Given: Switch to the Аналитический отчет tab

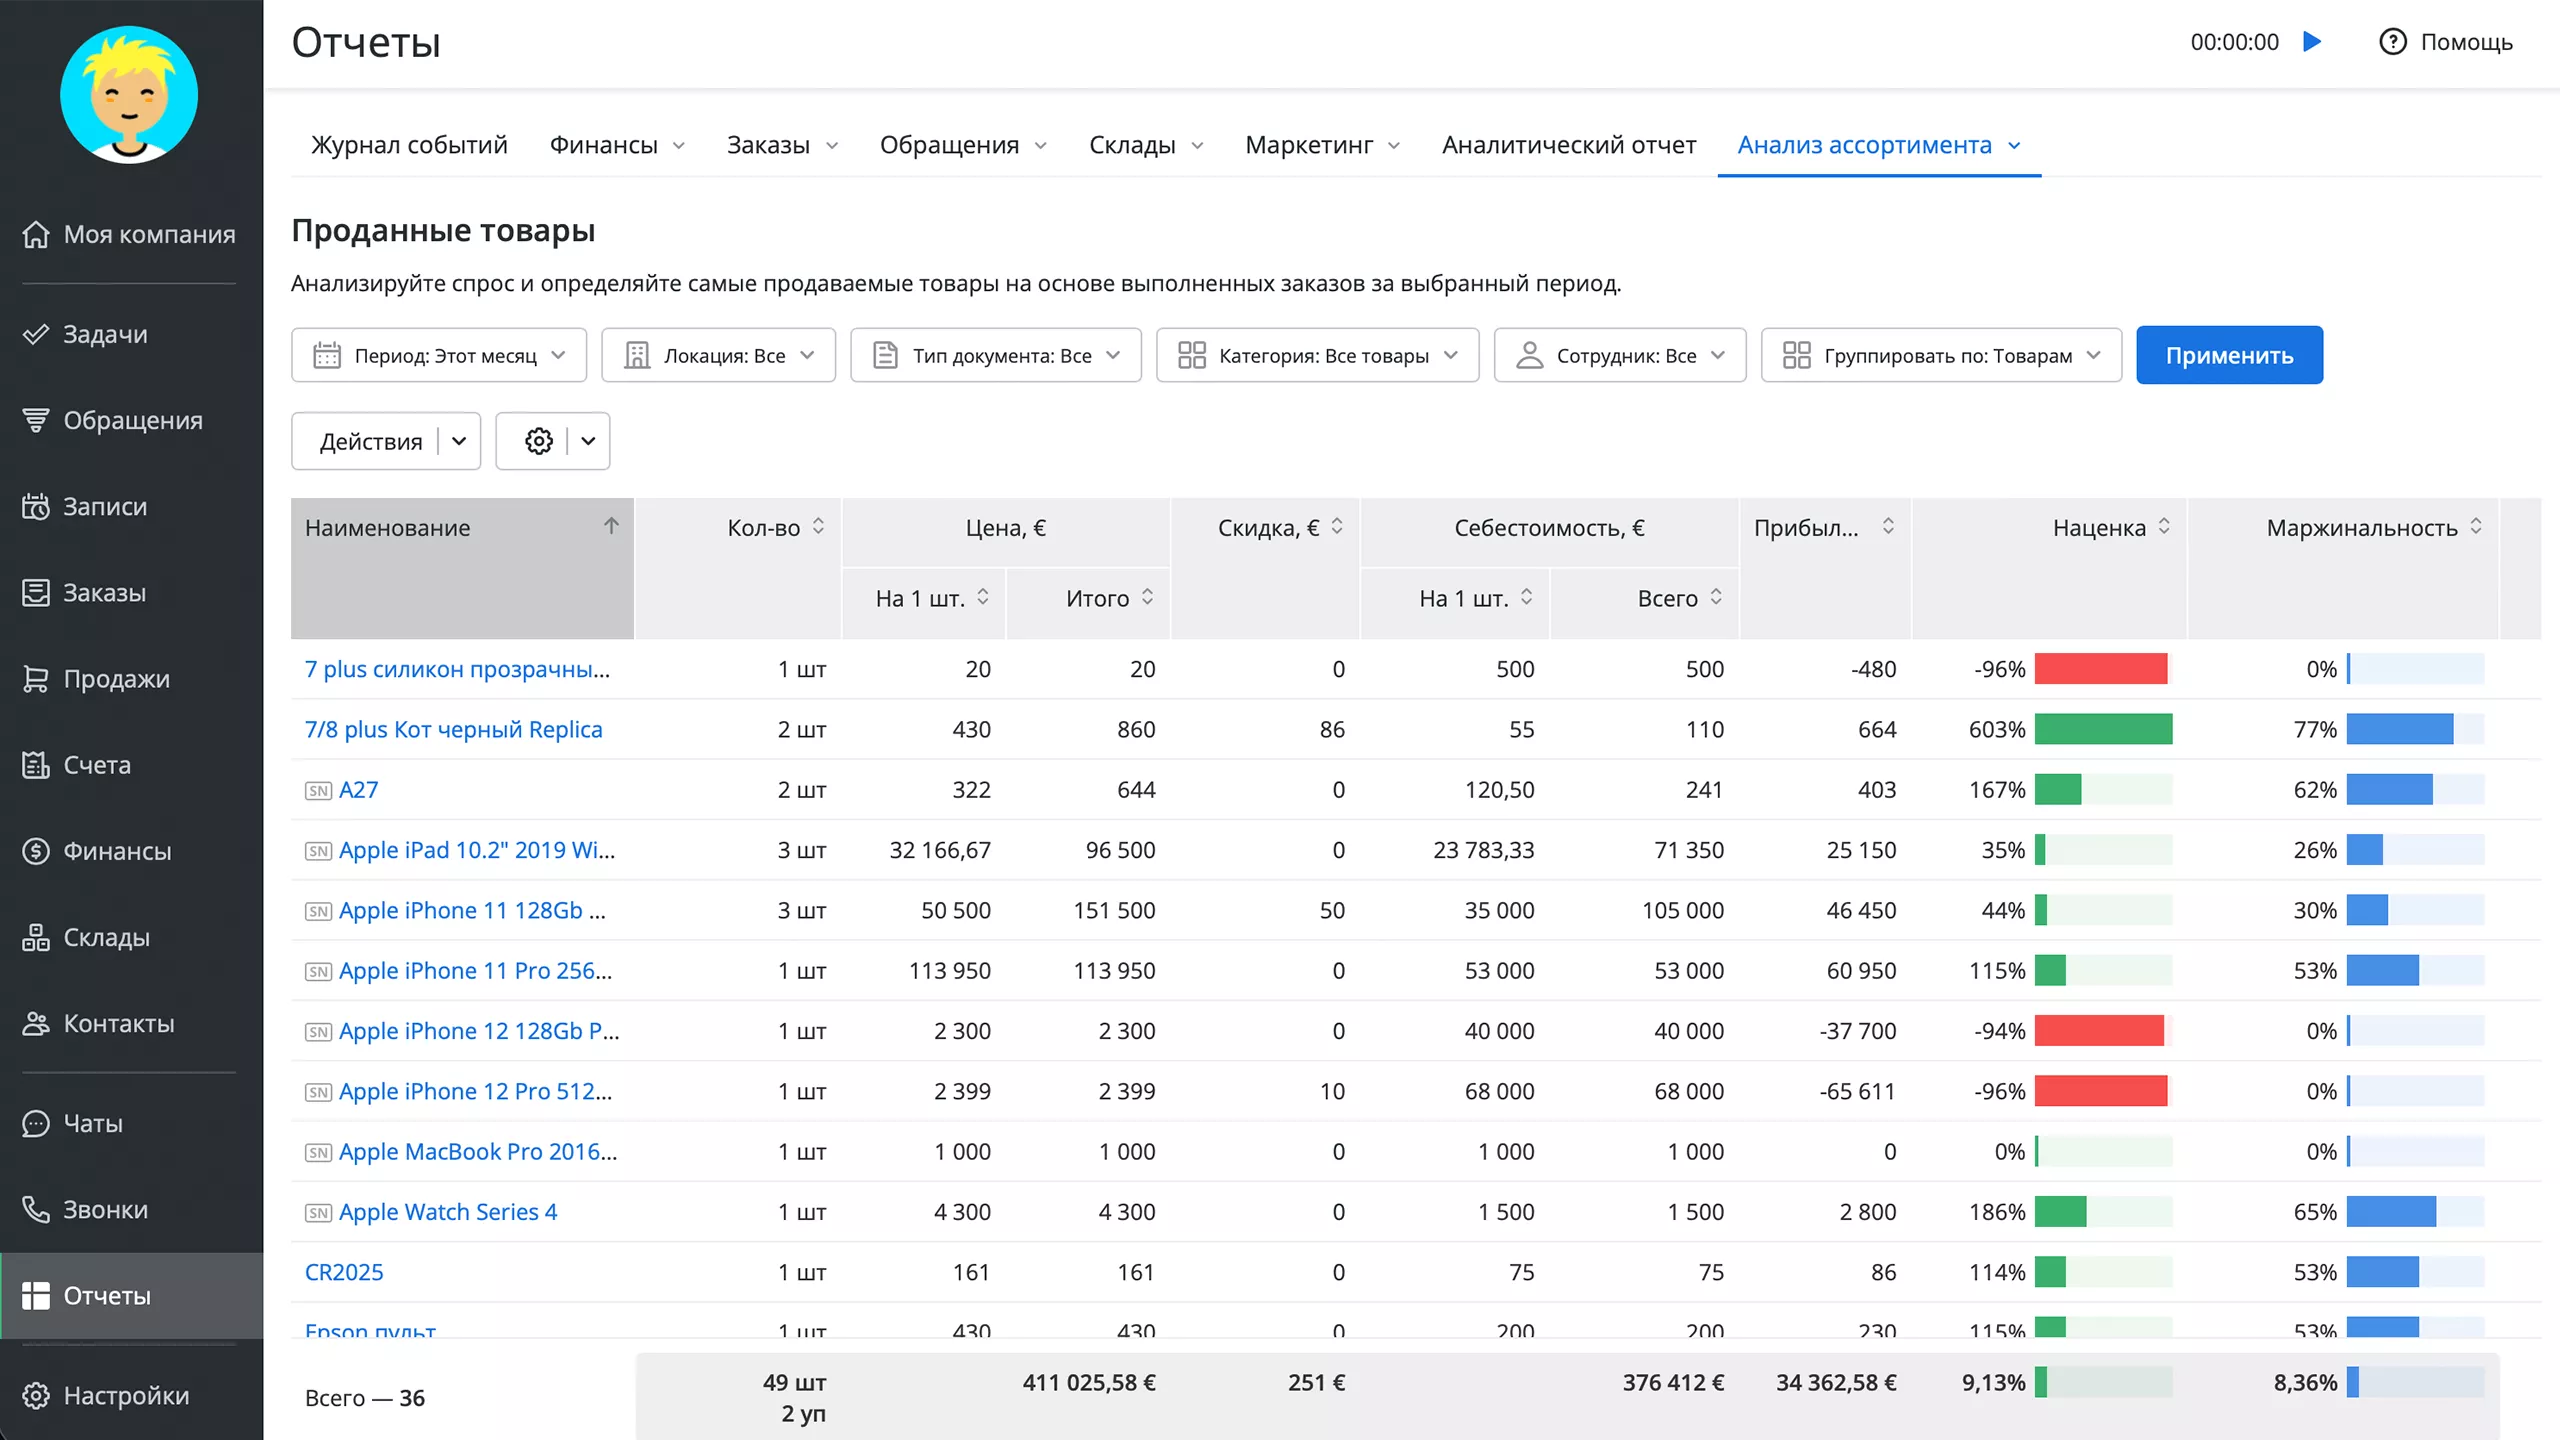Looking at the screenshot, I should point(1568,145).
